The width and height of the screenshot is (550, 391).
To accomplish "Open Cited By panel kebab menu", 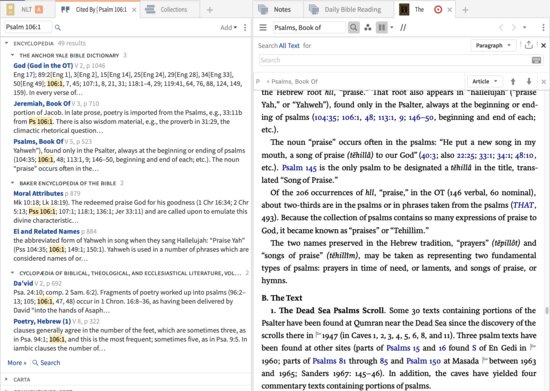I will coord(245,27).
